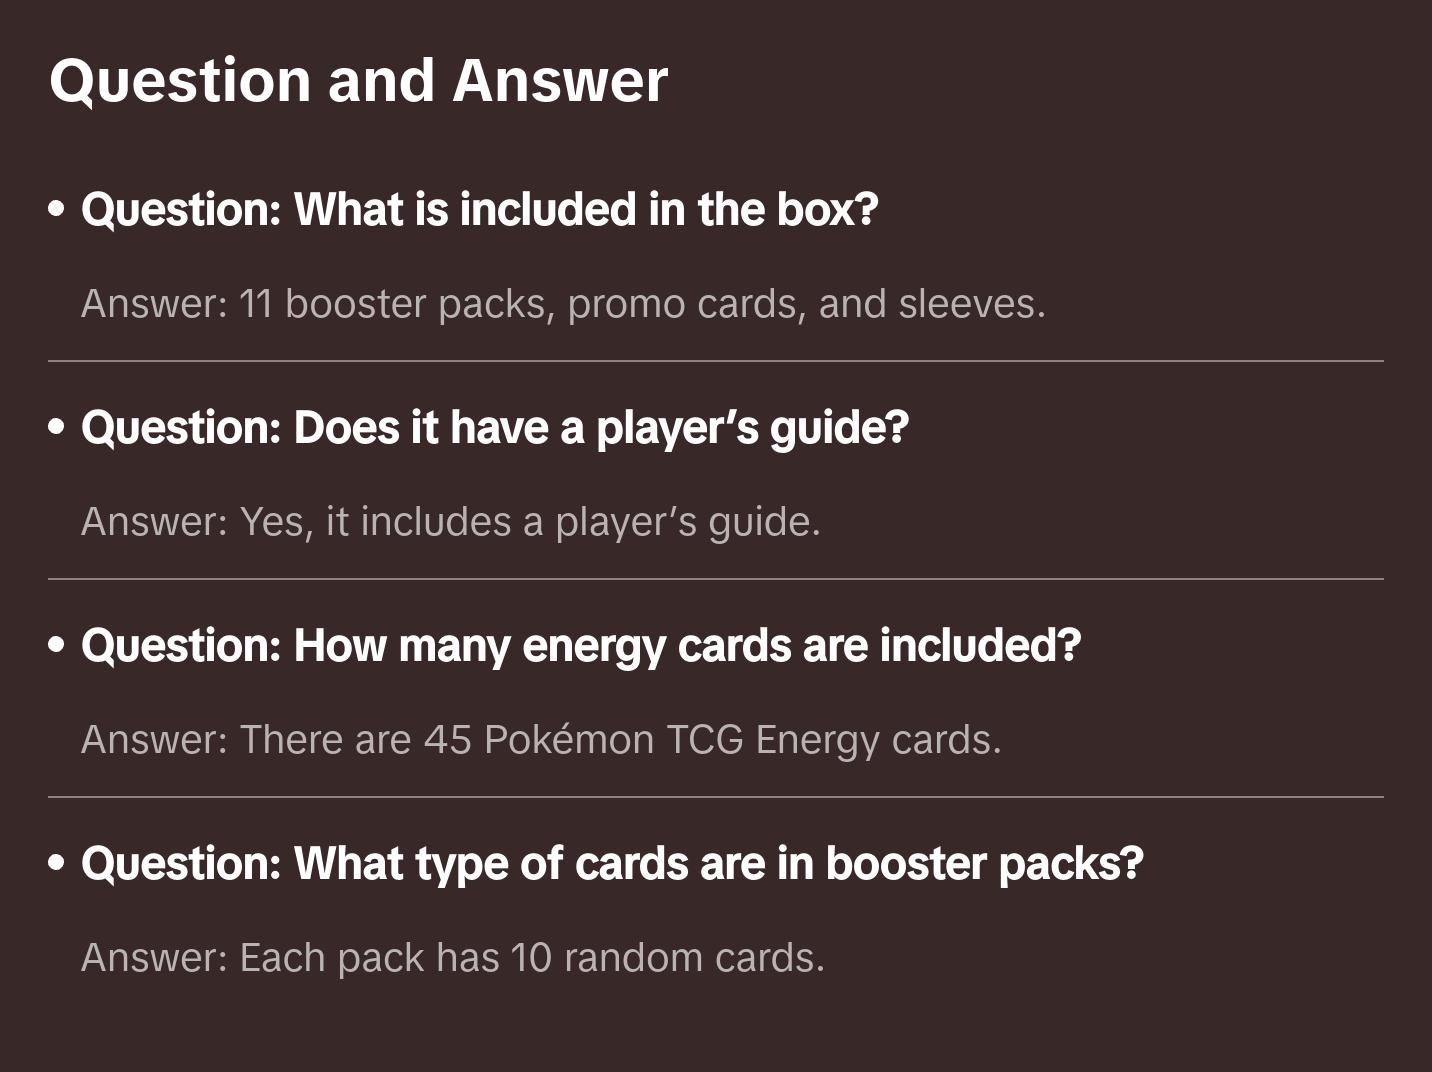The width and height of the screenshot is (1432, 1072).
Task: Click answer about 11 booster packs
Action: coord(563,304)
